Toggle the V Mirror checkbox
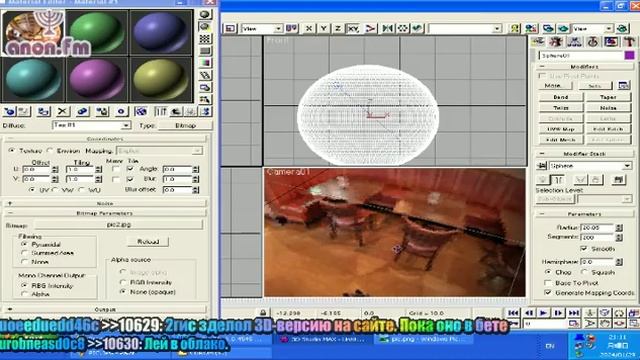 116,179
